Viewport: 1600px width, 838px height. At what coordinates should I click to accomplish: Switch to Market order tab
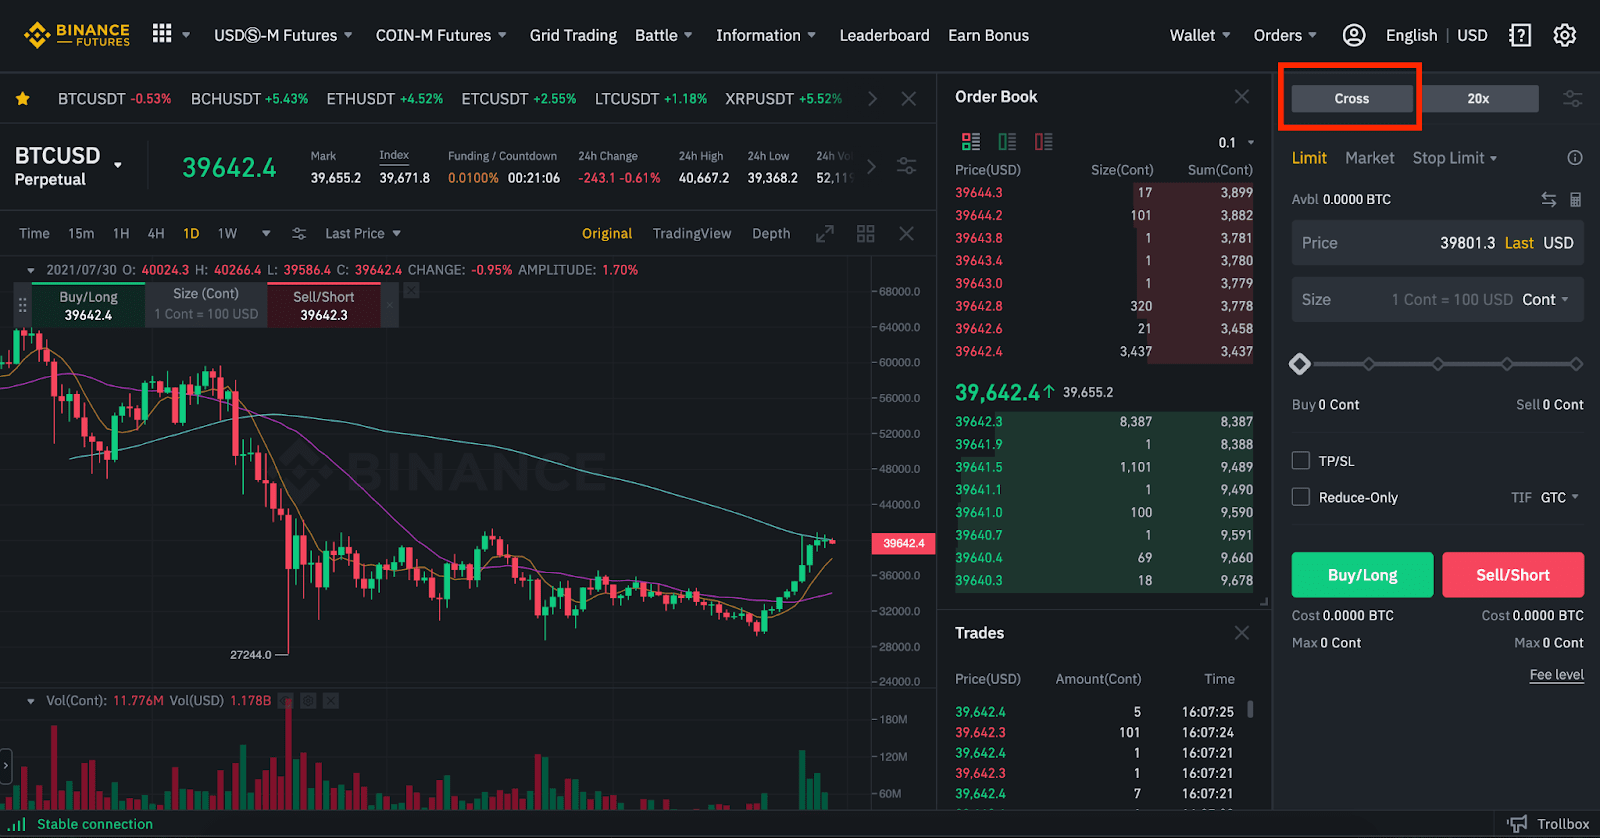[x=1369, y=158]
